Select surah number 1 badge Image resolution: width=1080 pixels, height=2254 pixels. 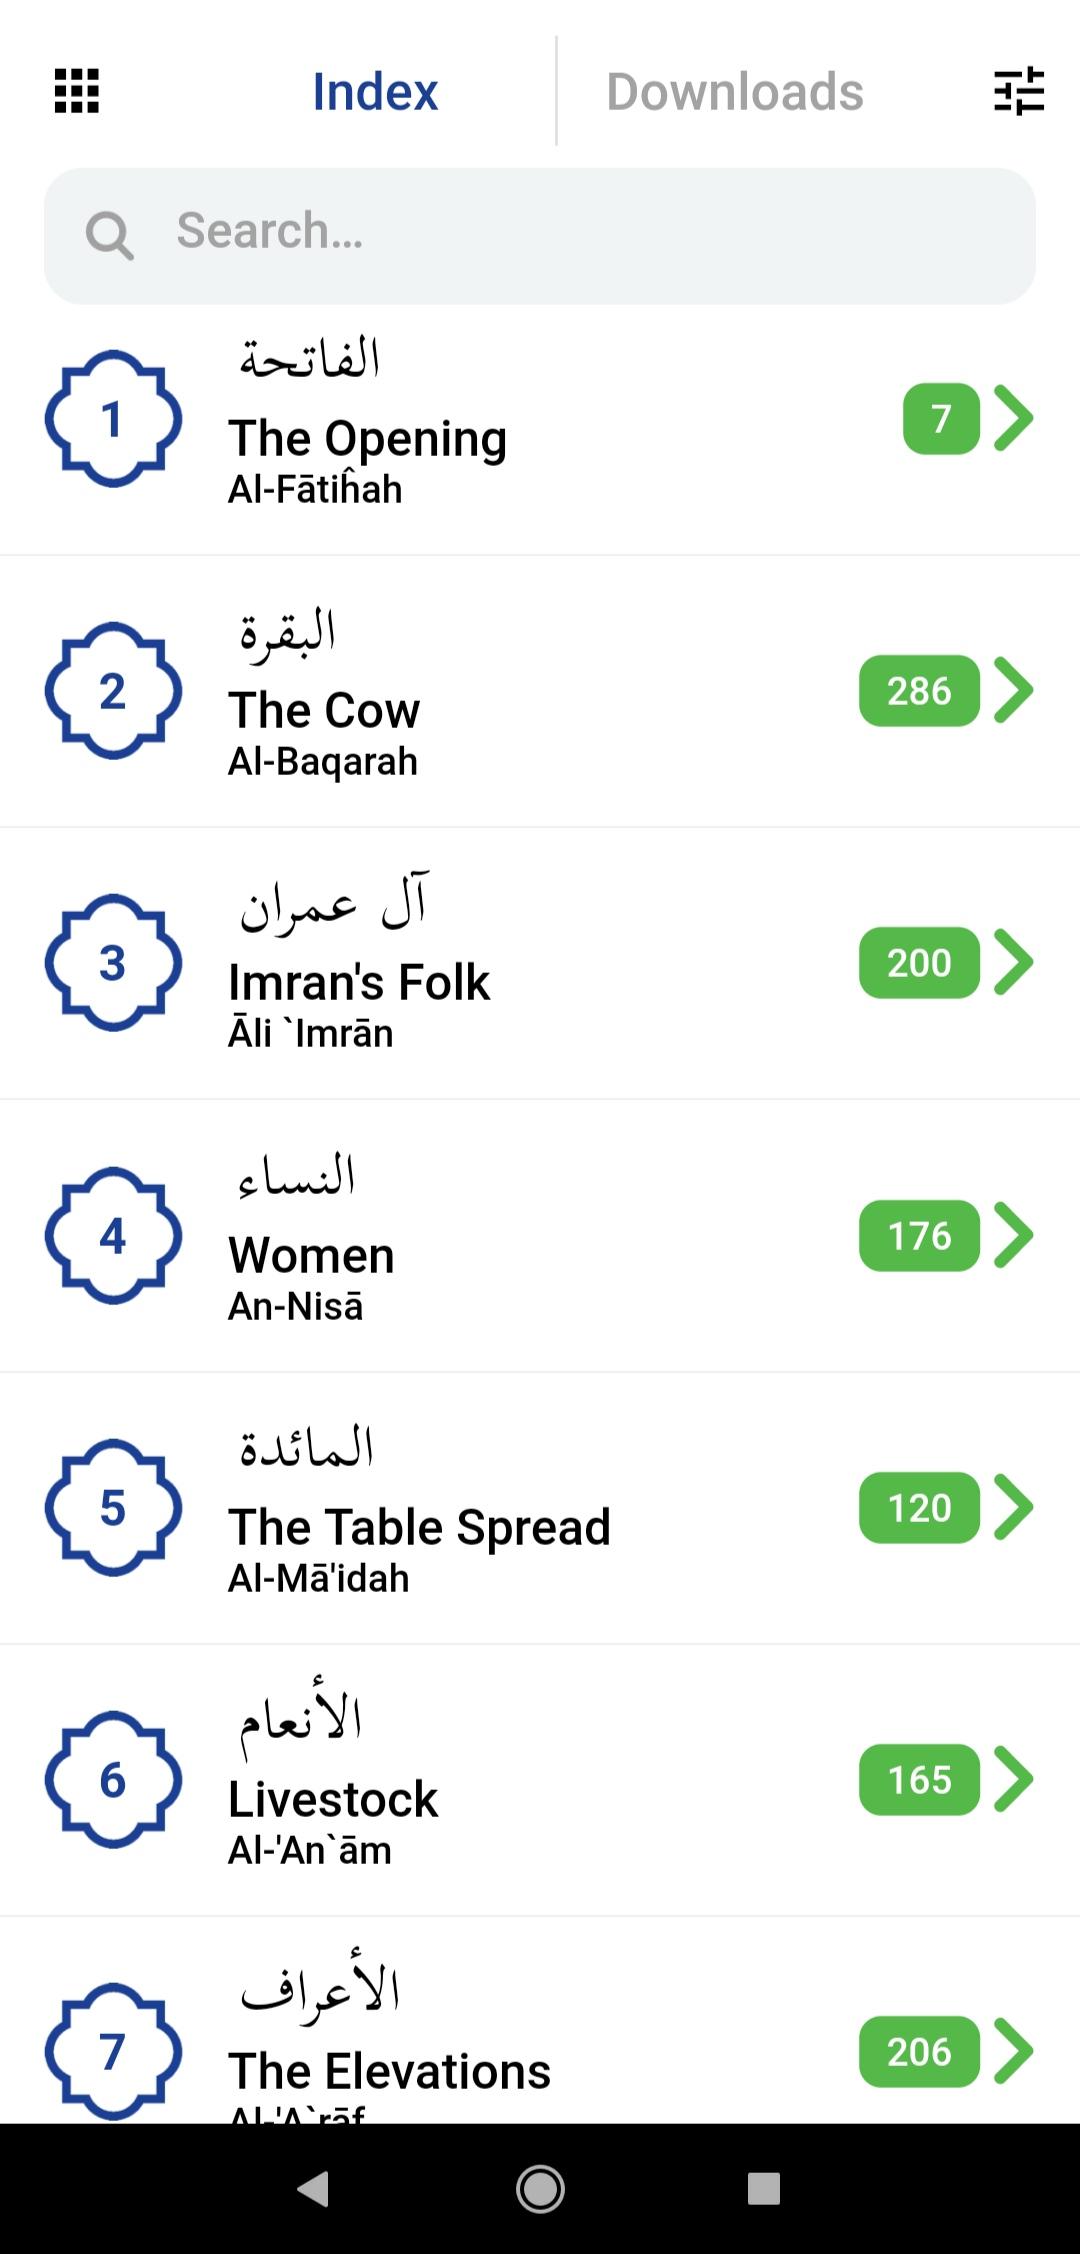coord(113,419)
